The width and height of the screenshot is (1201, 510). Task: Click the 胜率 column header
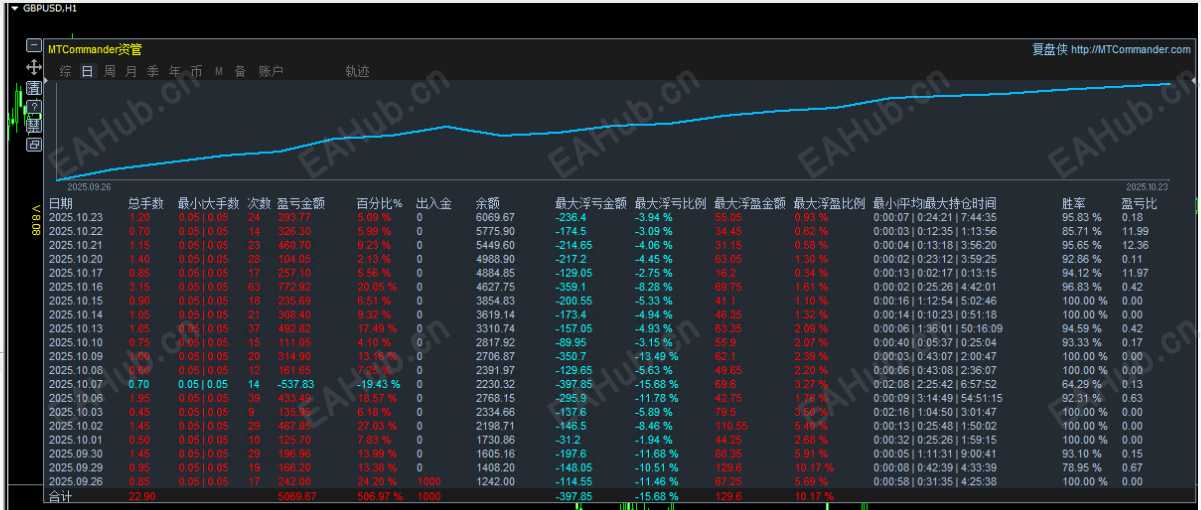(x=1074, y=204)
